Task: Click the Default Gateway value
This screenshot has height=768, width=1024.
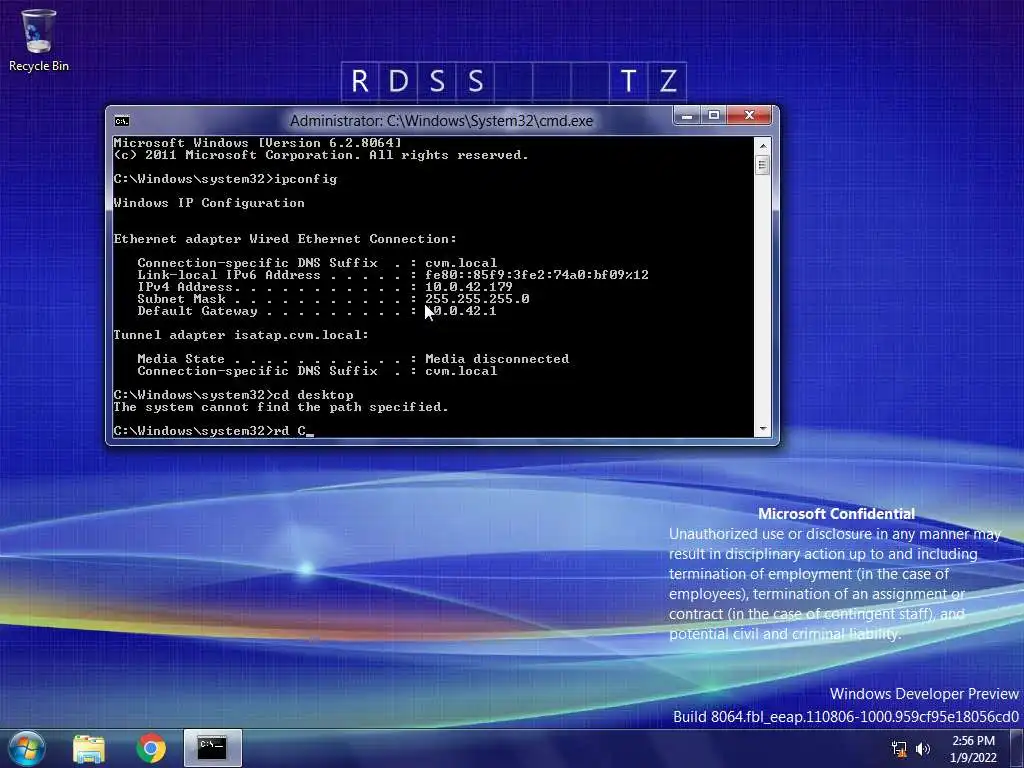Action: (x=460, y=311)
